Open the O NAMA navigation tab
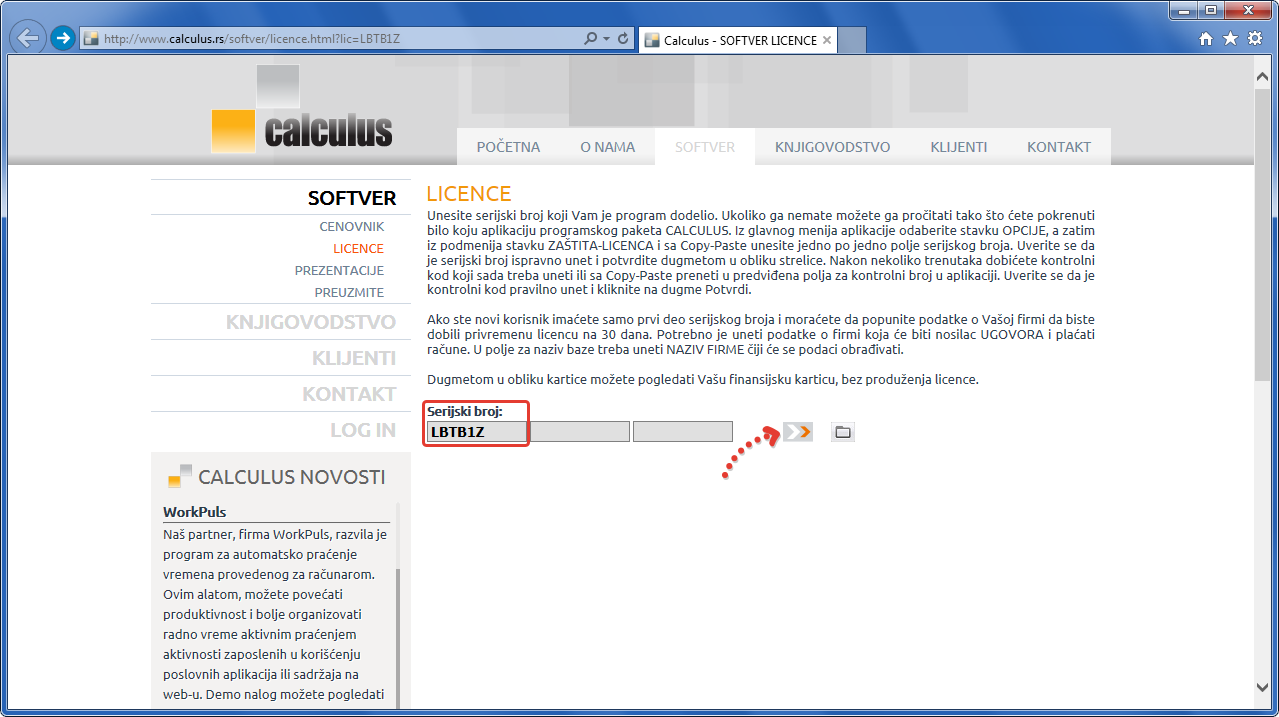Image resolution: width=1279 pixels, height=717 pixels. coord(607,147)
